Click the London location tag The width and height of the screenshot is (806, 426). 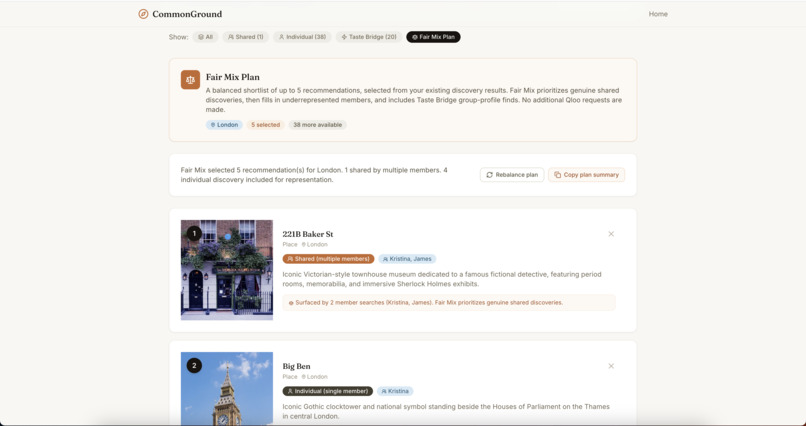coord(224,125)
